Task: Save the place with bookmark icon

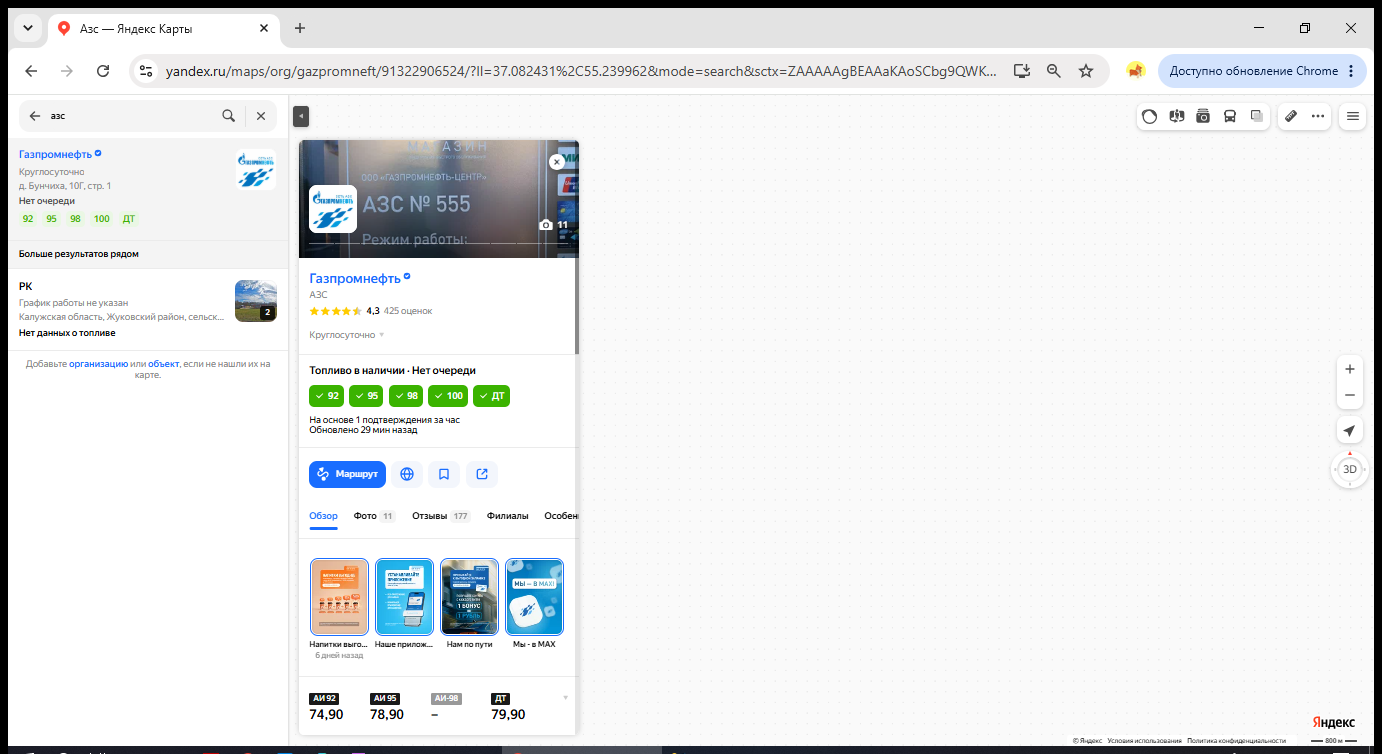Action: click(x=444, y=474)
